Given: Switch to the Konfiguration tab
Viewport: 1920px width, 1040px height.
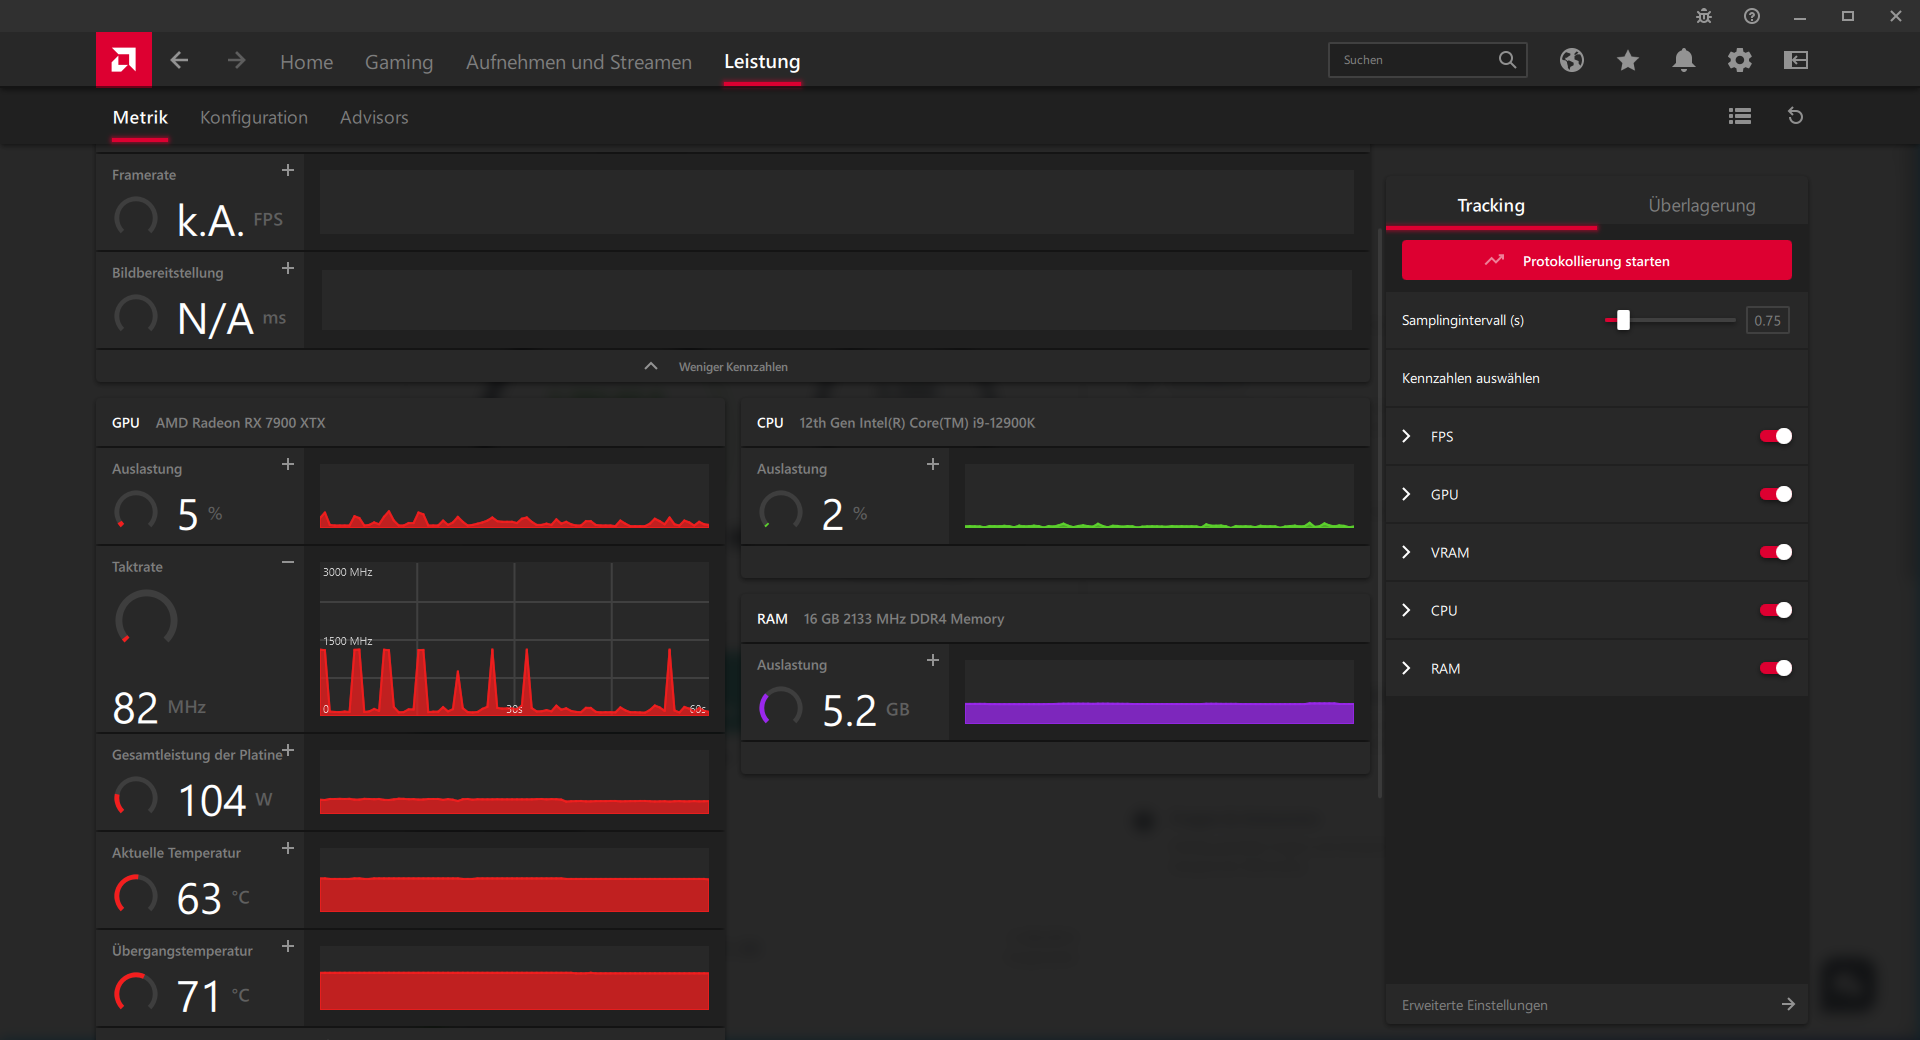Looking at the screenshot, I should point(254,117).
